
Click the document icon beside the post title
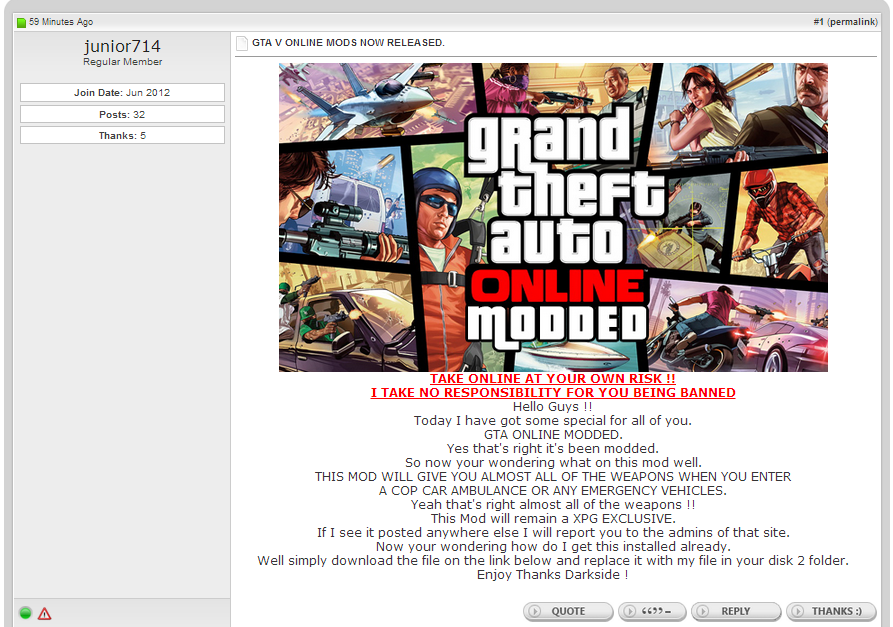tap(242, 43)
